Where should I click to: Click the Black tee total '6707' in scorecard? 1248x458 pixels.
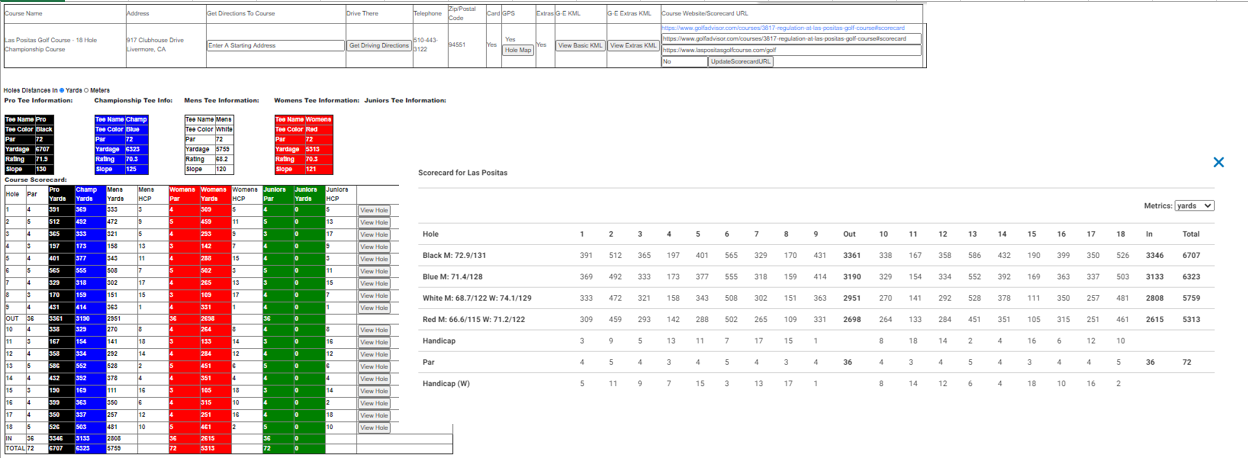click(1191, 256)
